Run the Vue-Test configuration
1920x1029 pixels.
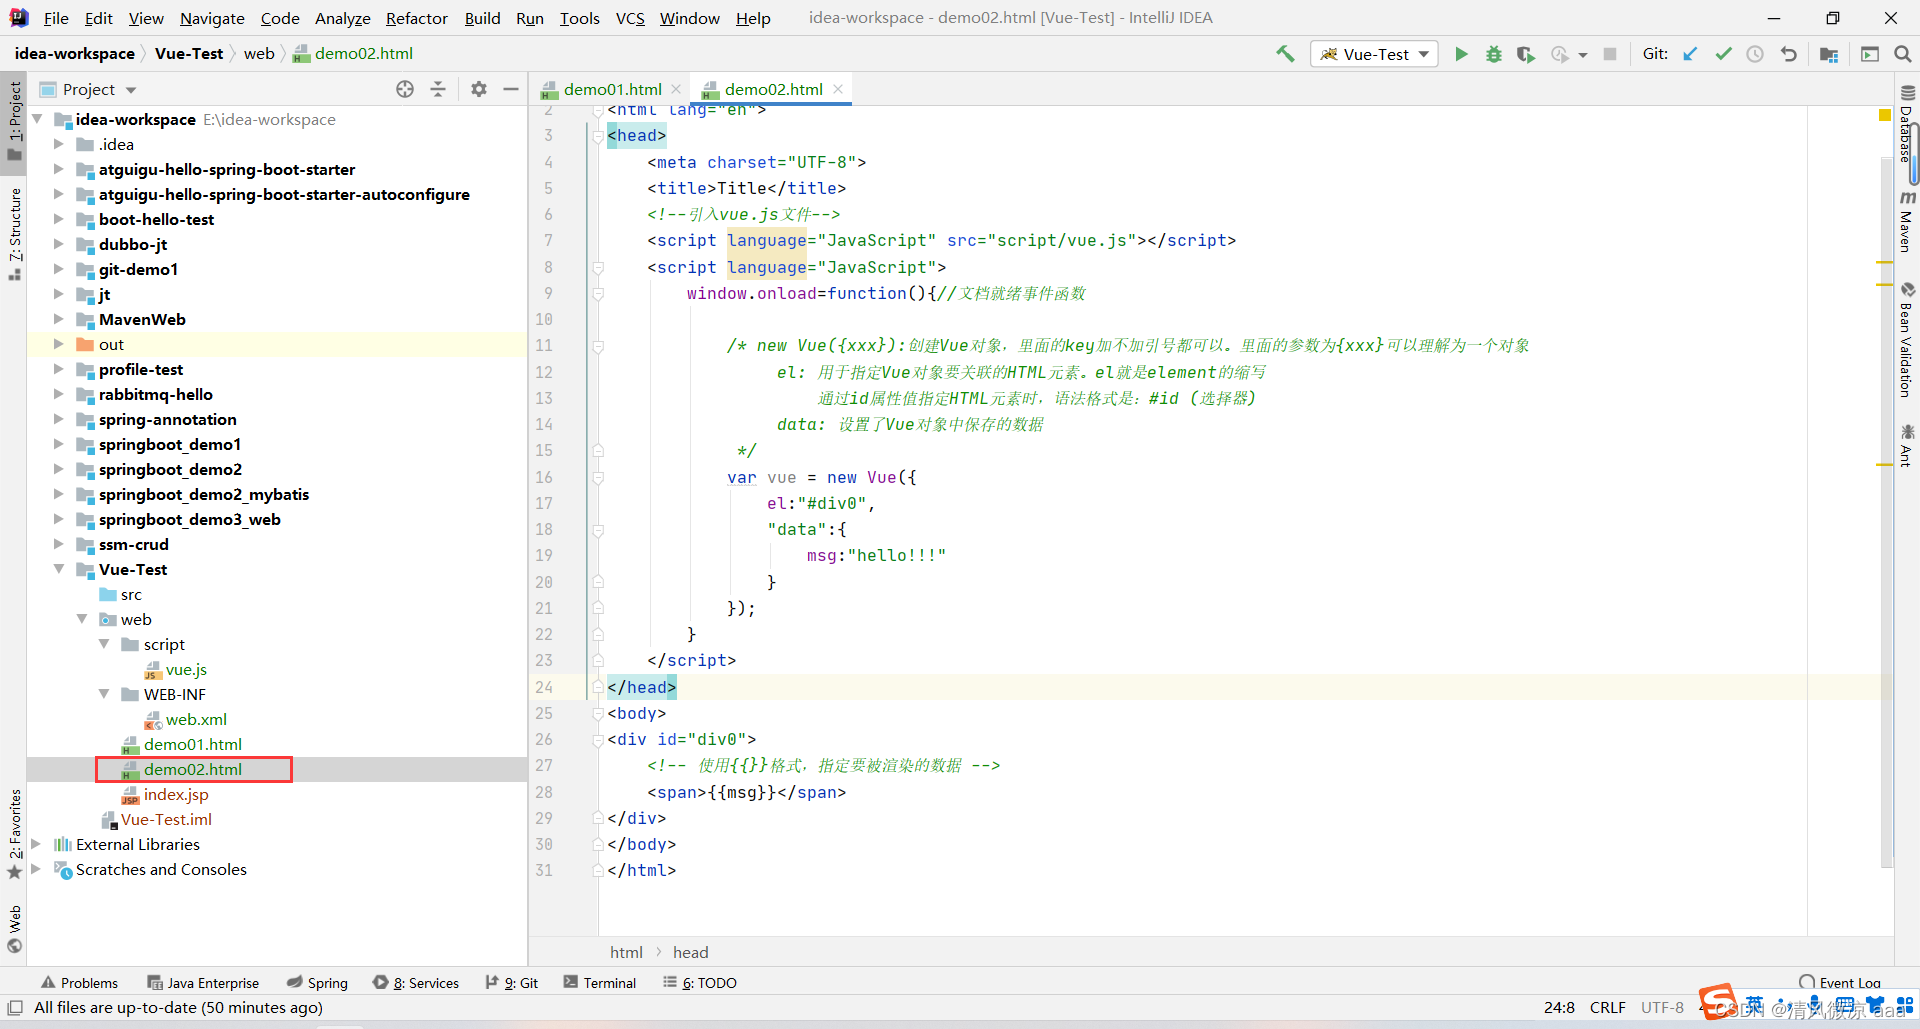coord(1461,54)
